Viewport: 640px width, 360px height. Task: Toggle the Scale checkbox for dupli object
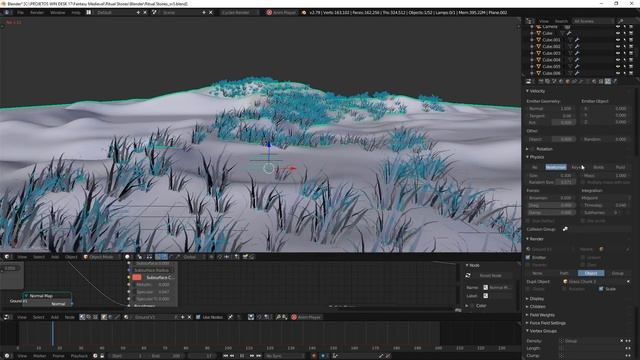(601, 289)
